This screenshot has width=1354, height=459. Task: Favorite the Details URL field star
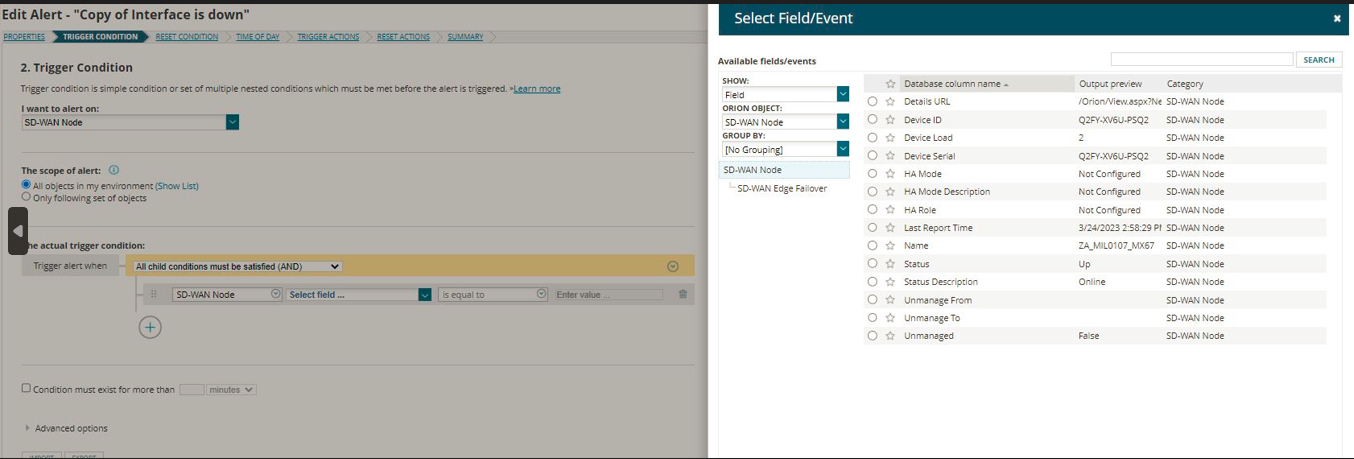click(890, 102)
